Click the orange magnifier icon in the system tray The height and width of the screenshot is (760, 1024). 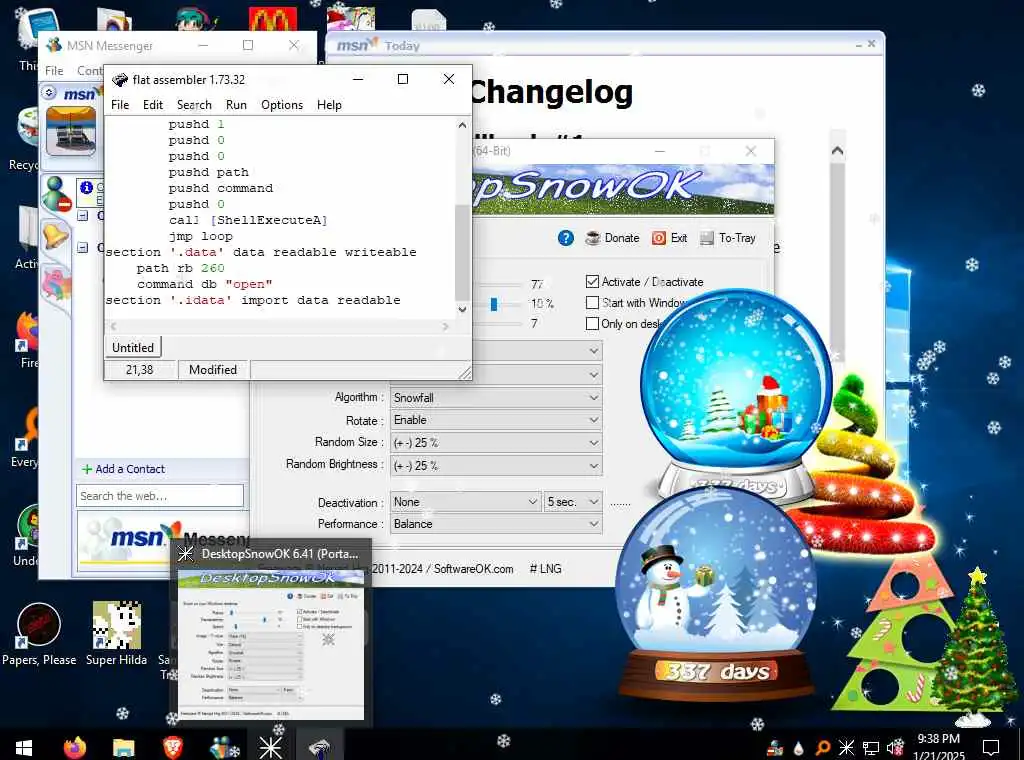[823, 748]
